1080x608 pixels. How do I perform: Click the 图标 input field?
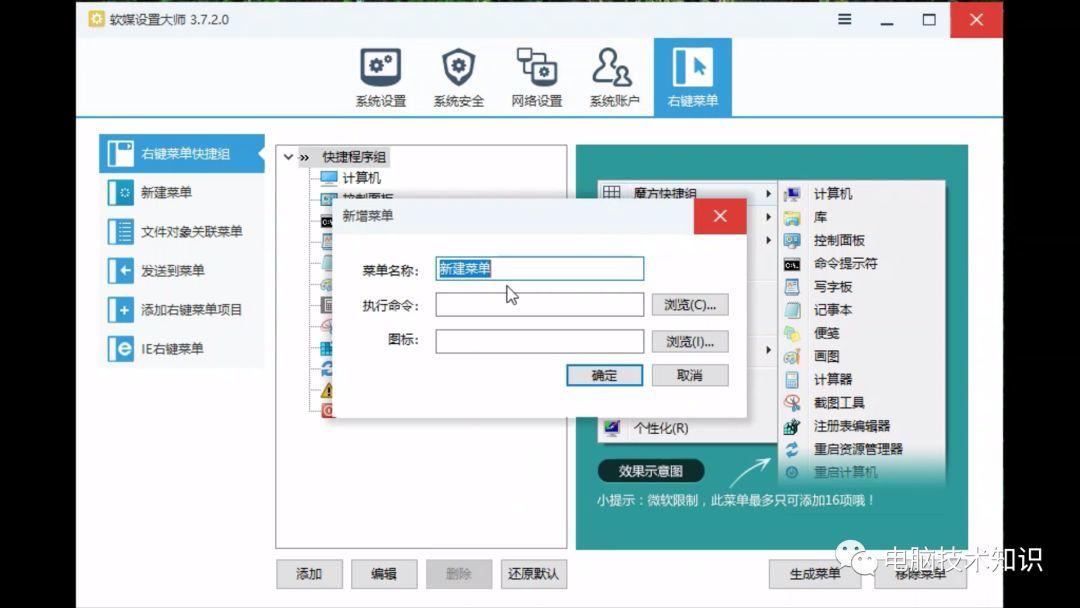coord(539,341)
